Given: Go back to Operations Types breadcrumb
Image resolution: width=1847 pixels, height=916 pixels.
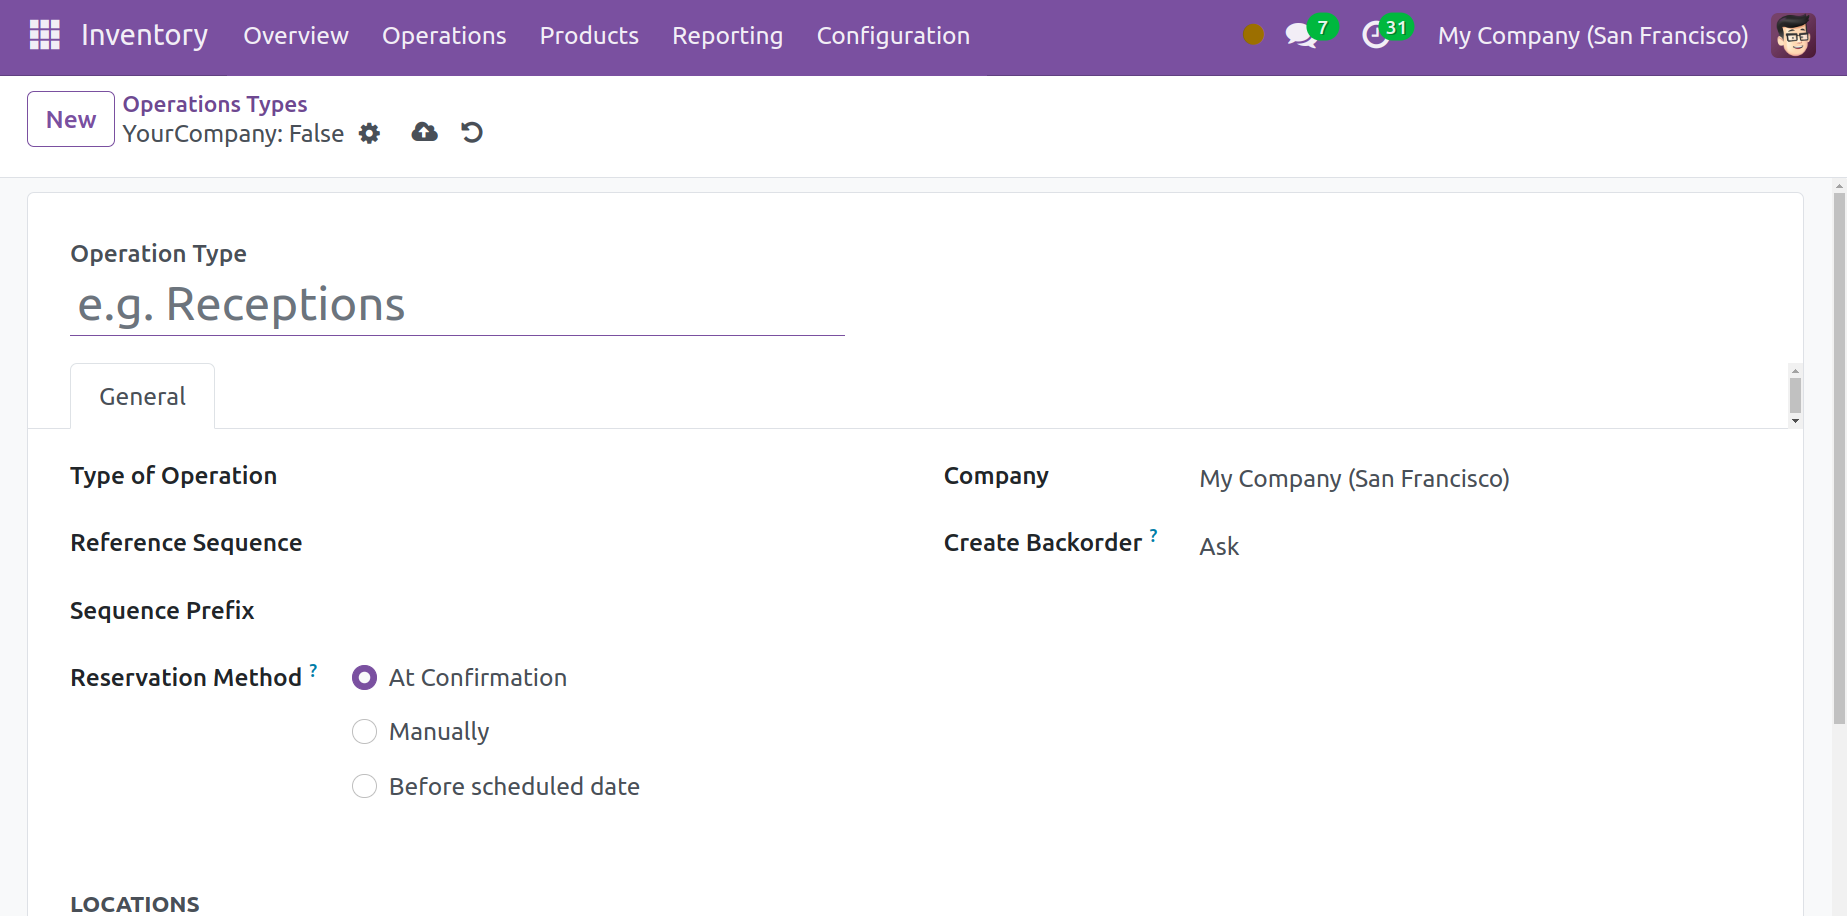Looking at the screenshot, I should 214,104.
